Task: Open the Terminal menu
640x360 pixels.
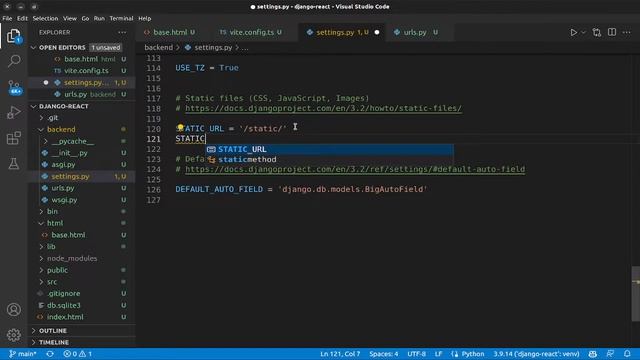Action: [121, 18]
